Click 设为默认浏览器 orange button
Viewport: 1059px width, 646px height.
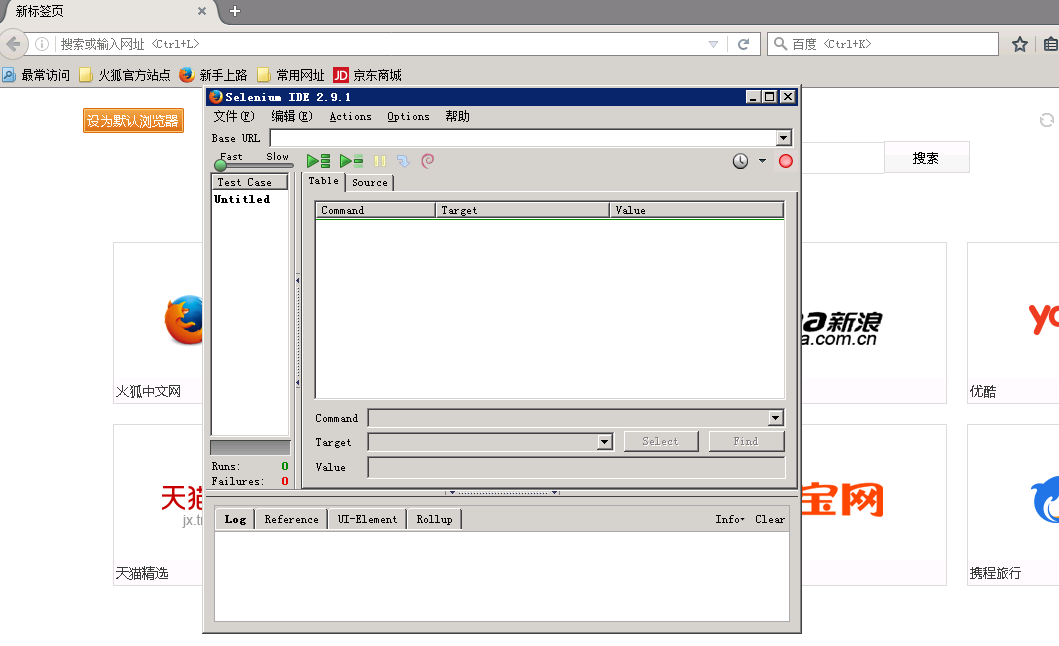[133, 121]
